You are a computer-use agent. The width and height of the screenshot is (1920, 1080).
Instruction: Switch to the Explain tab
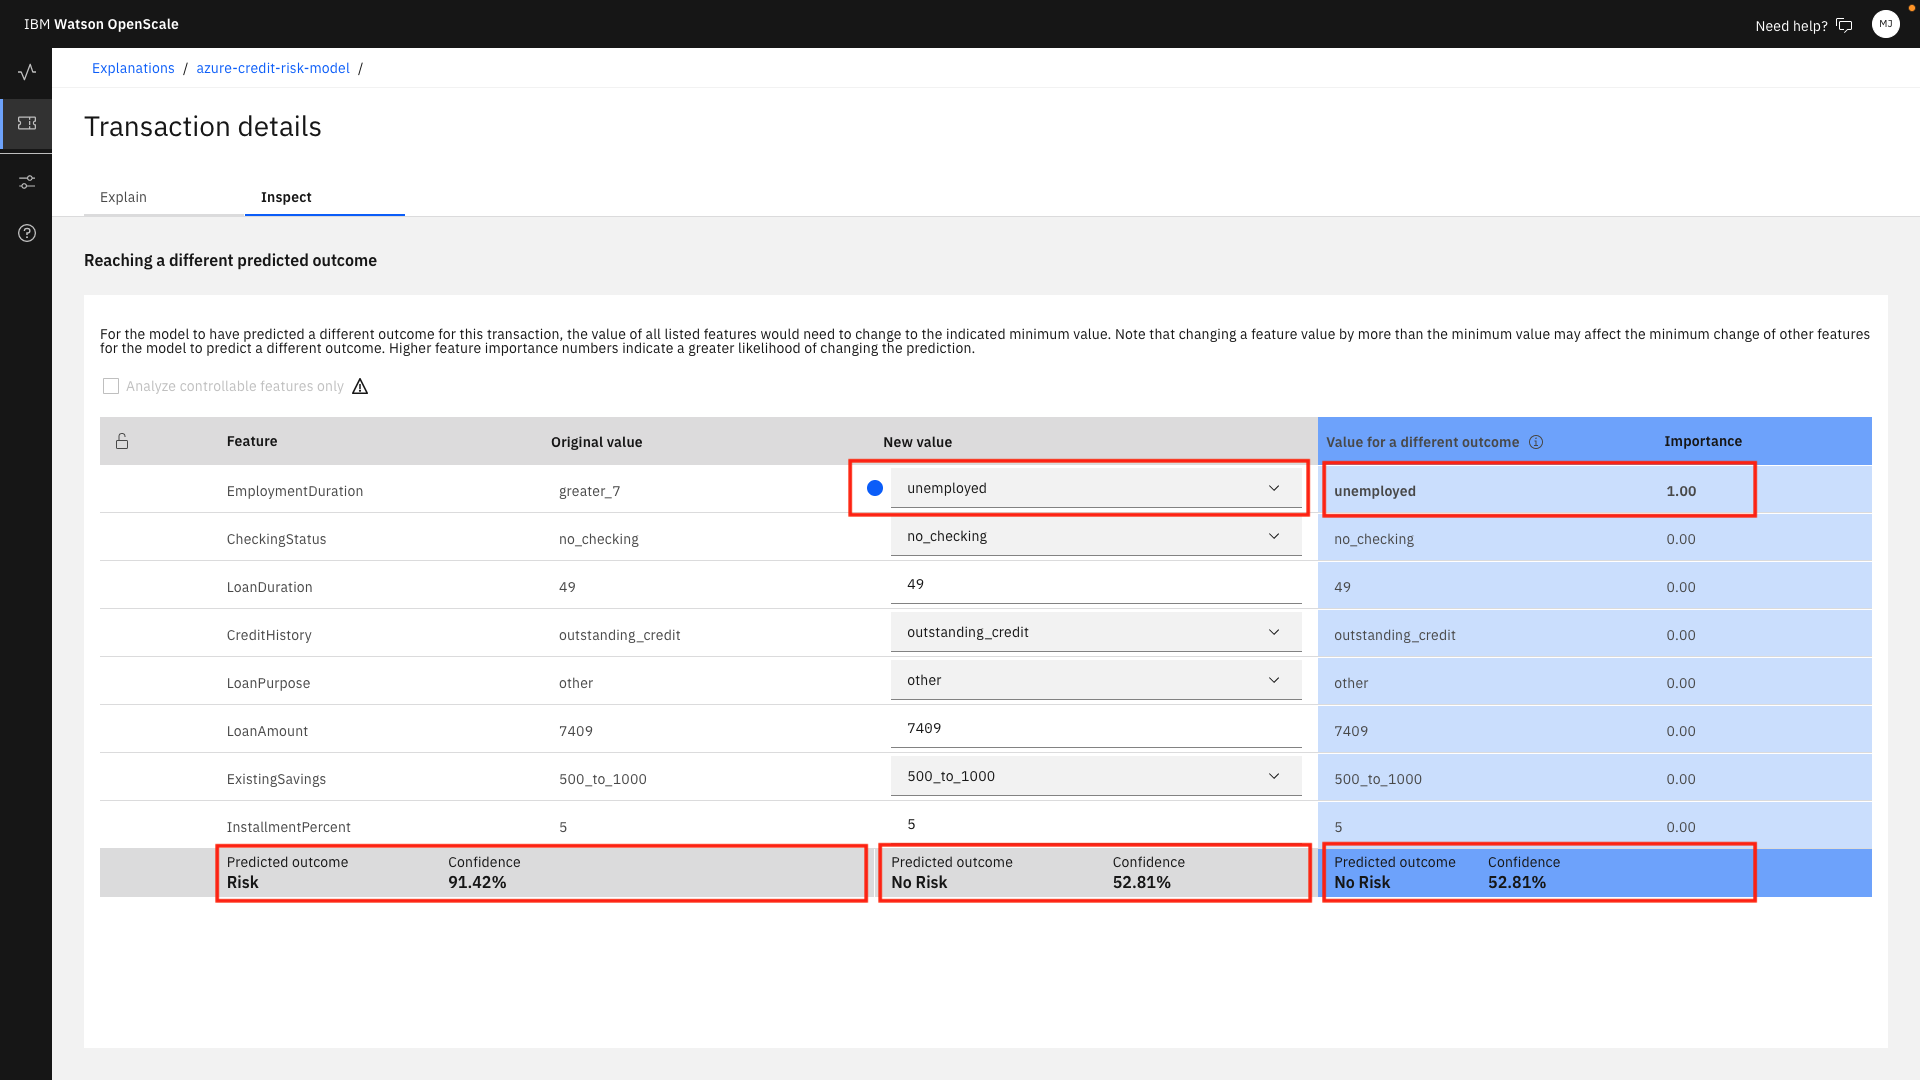coord(123,197)
